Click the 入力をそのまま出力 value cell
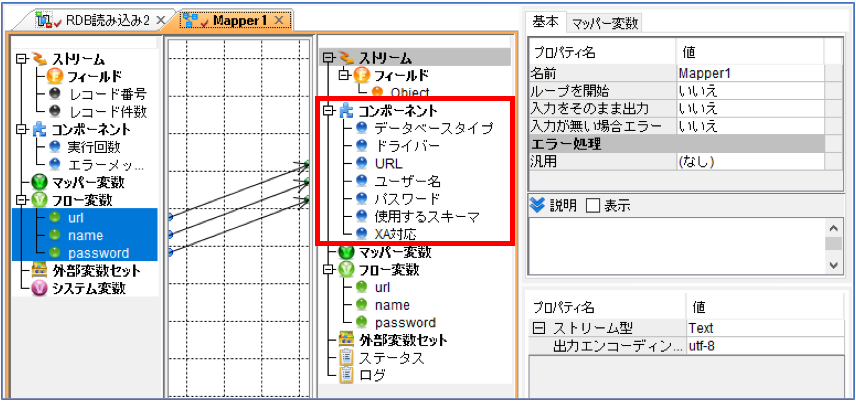 (x=750, y=109)
